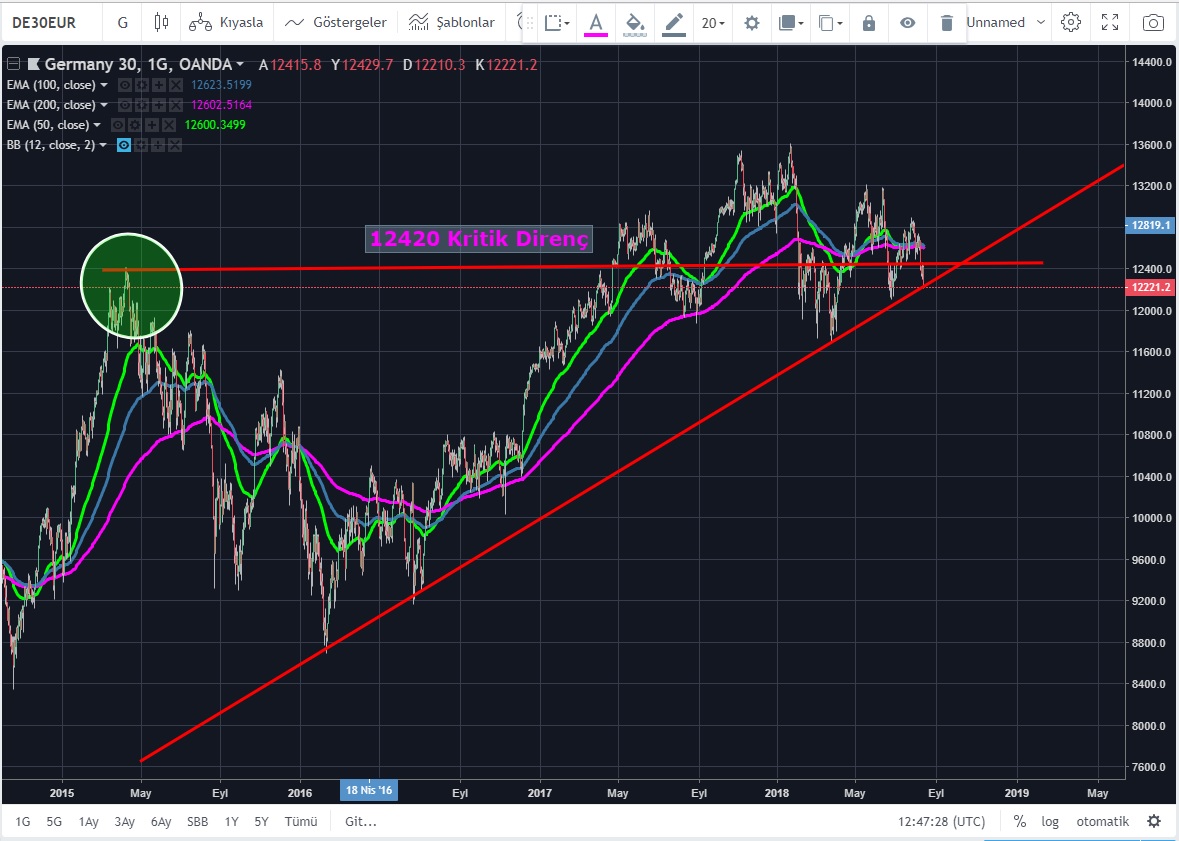Viewport: 1179px width, 841px height.
Task: Lock the selected drawing object
Action: 868,22
